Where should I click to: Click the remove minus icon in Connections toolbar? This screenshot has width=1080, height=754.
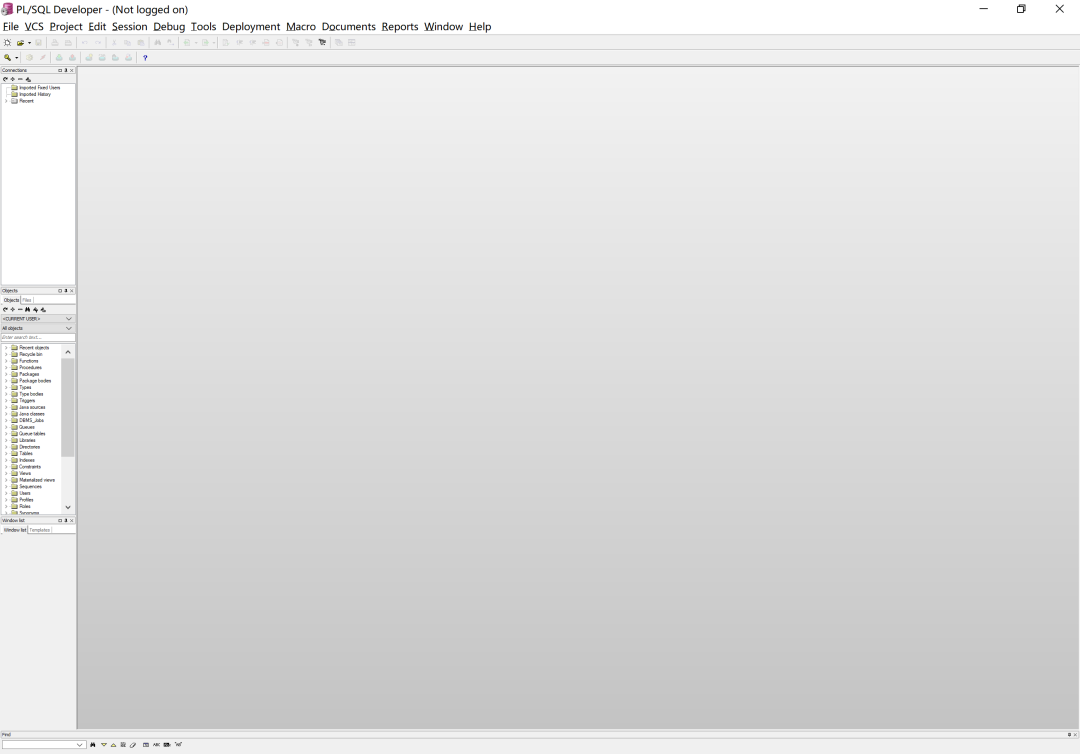click(20, 79)
